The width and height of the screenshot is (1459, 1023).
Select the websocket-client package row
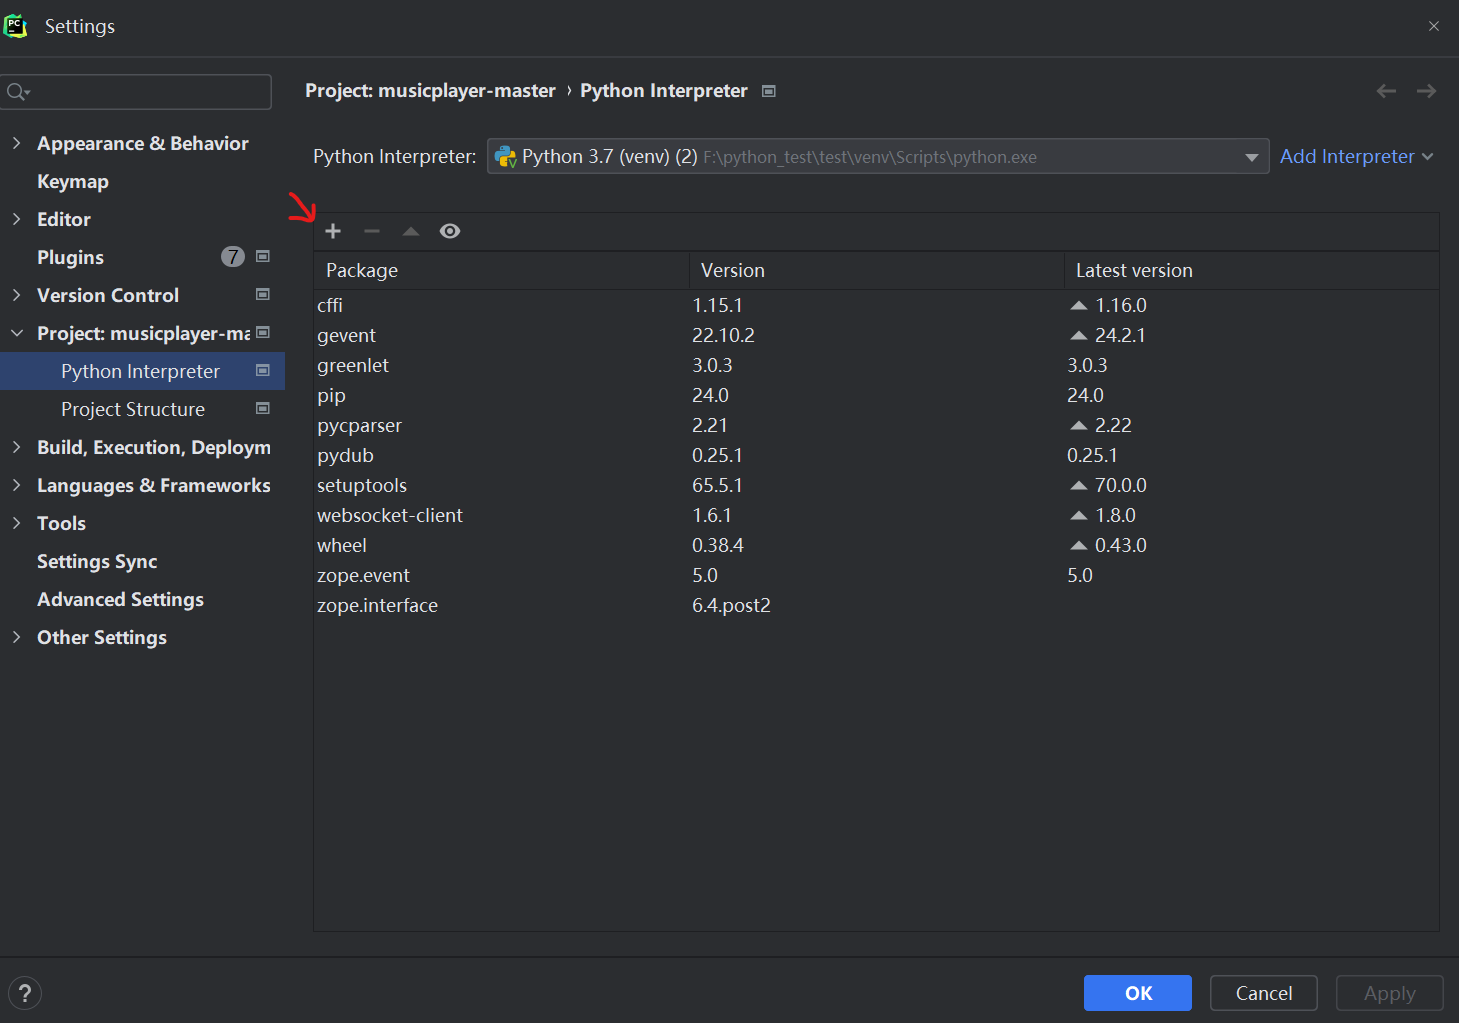coord(876,515)
